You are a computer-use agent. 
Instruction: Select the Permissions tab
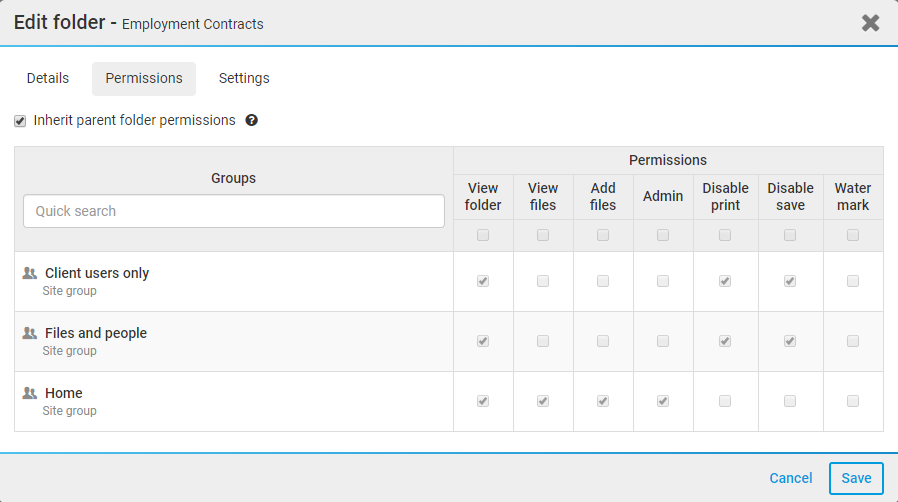pyautogui.click(x=144, y=78)
